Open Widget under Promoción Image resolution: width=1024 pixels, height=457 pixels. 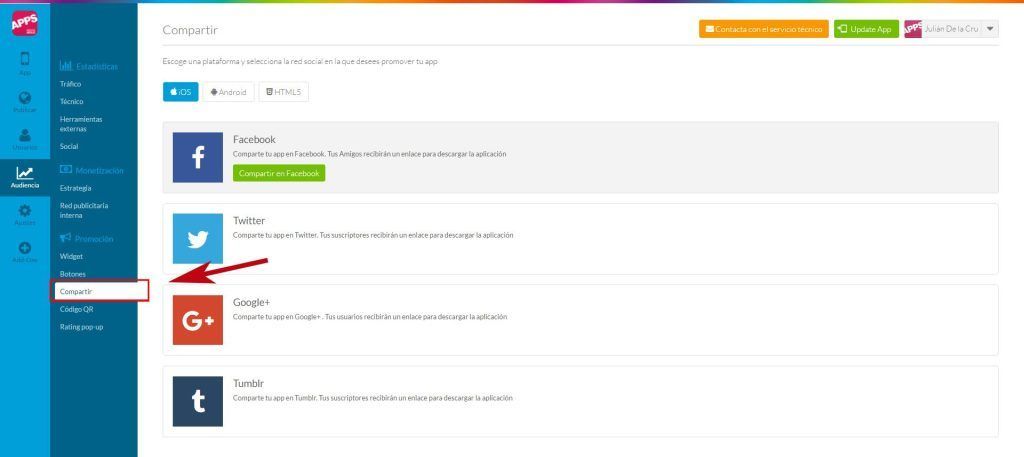point(71,257)
